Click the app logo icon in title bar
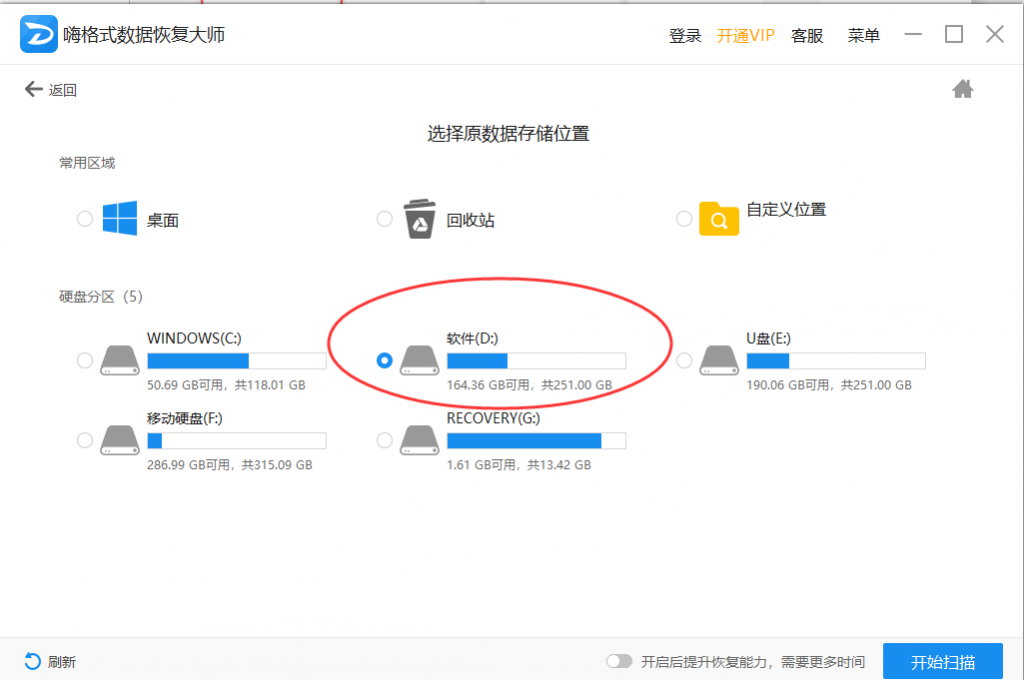 pyautogui.click(x=39, y=34)
